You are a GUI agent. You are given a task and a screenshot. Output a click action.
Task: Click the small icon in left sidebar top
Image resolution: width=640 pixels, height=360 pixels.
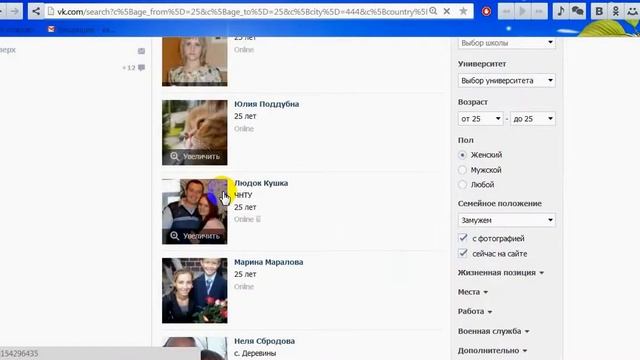(x=141, y=51)
